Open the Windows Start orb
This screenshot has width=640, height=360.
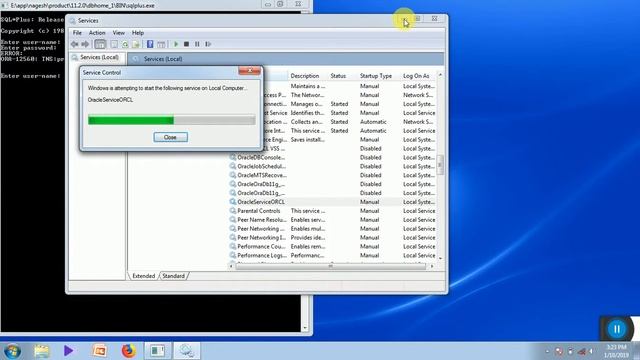click(x=12, y=351)
